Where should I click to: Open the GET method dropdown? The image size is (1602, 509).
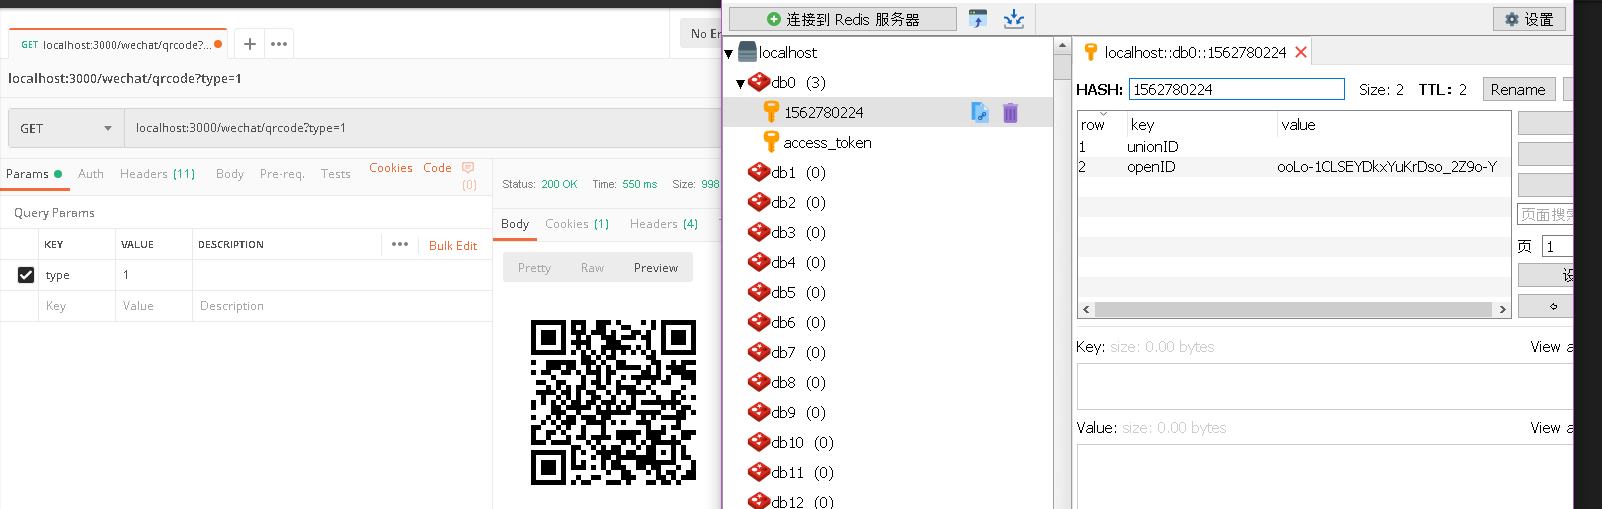tap(66, 128)
